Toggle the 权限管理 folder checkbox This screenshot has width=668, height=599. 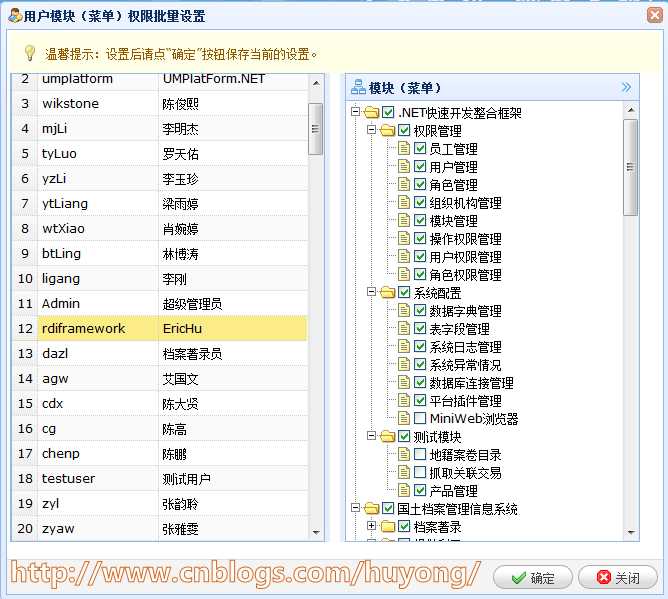(x=404, y=130)
